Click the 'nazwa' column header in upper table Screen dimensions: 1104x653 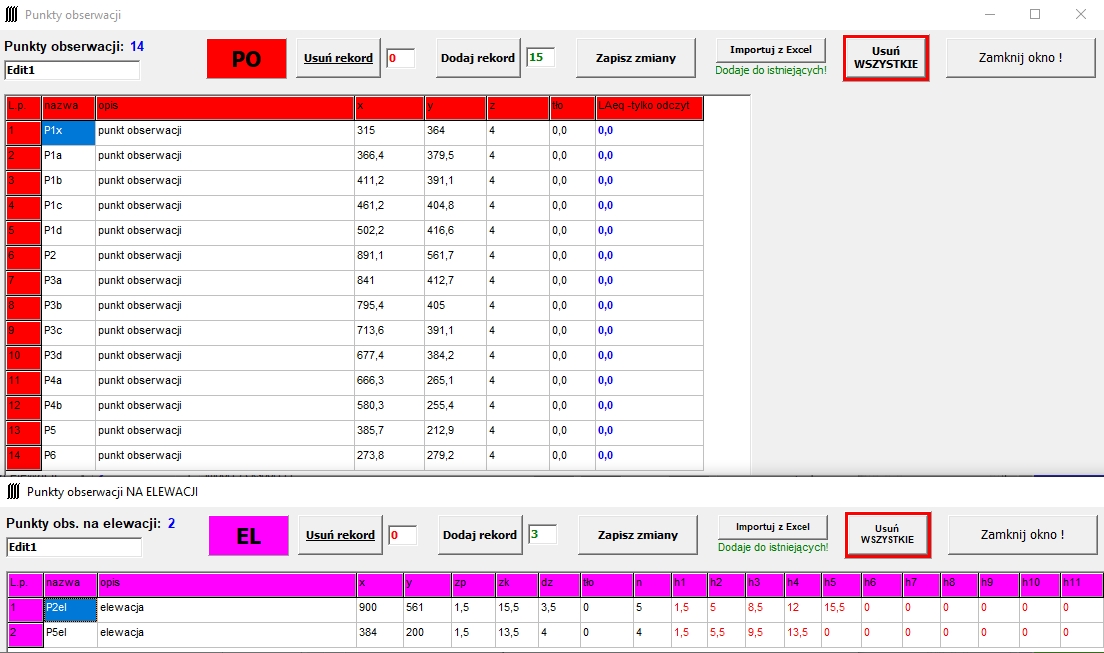pos(68,106)
